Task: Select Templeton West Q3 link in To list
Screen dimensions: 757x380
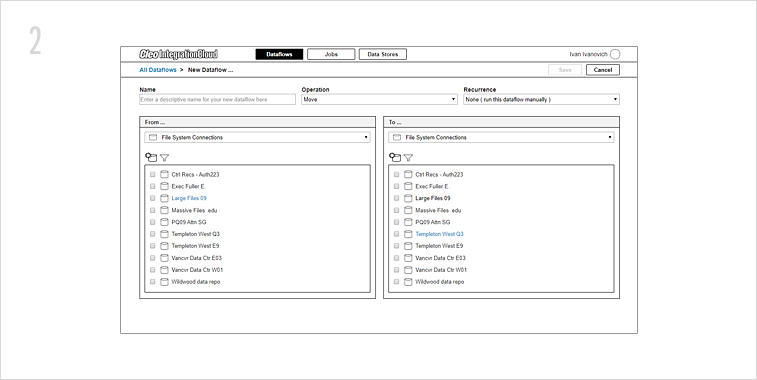Action: click(x=439, y=234)
